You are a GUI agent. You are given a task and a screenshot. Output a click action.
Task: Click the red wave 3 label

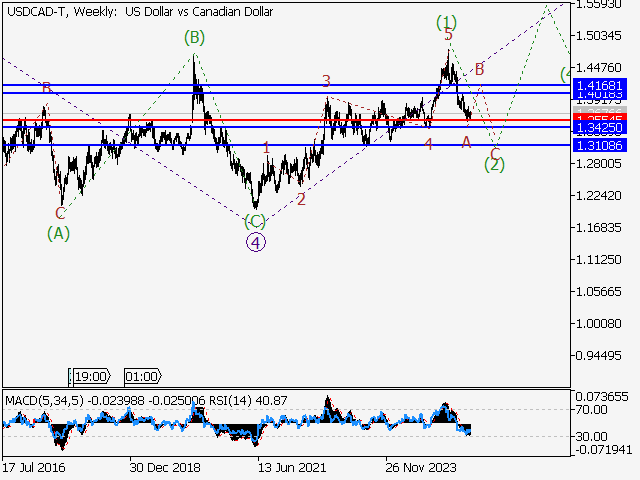coord(326,81)
